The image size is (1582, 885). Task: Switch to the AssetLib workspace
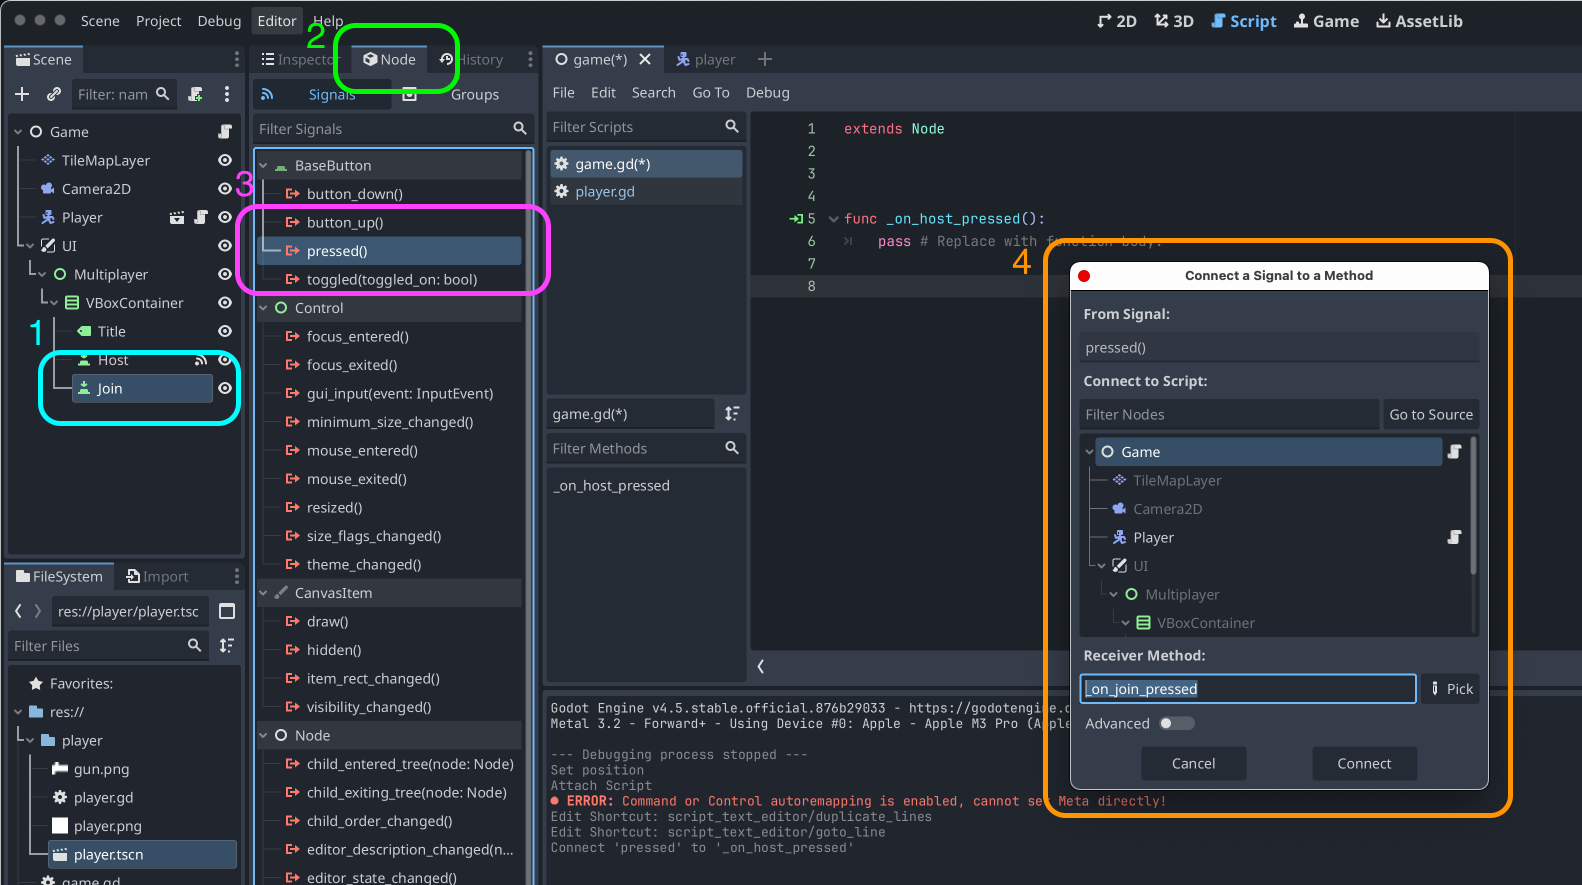pos(1419,21)
